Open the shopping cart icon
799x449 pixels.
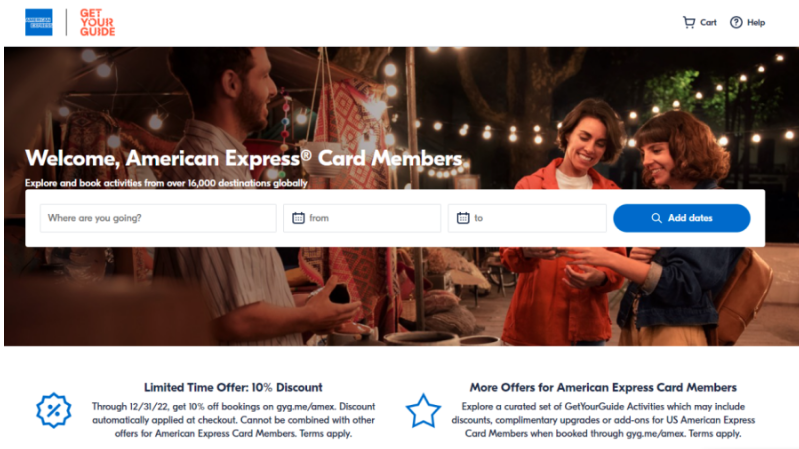coord(689,22)
